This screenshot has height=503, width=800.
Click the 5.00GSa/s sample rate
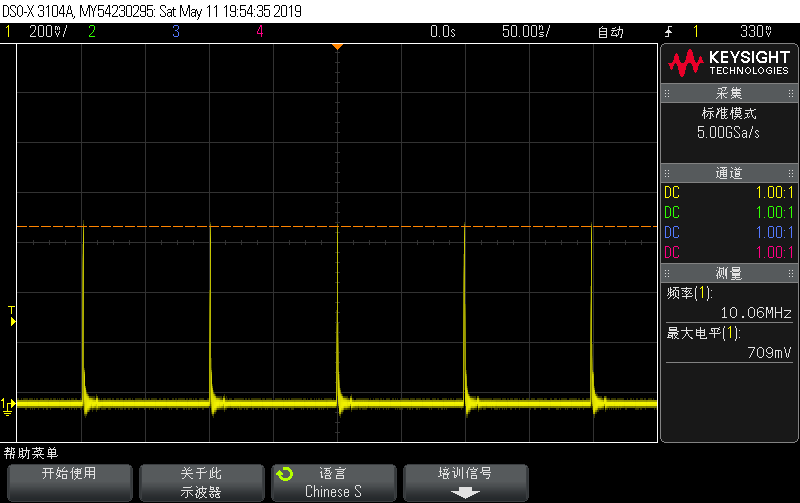click(728, 133)
